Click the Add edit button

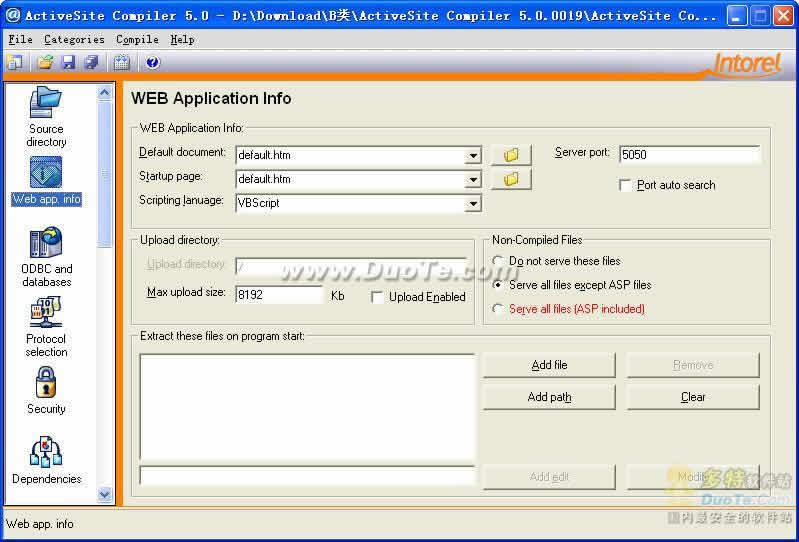pos(549,477)
